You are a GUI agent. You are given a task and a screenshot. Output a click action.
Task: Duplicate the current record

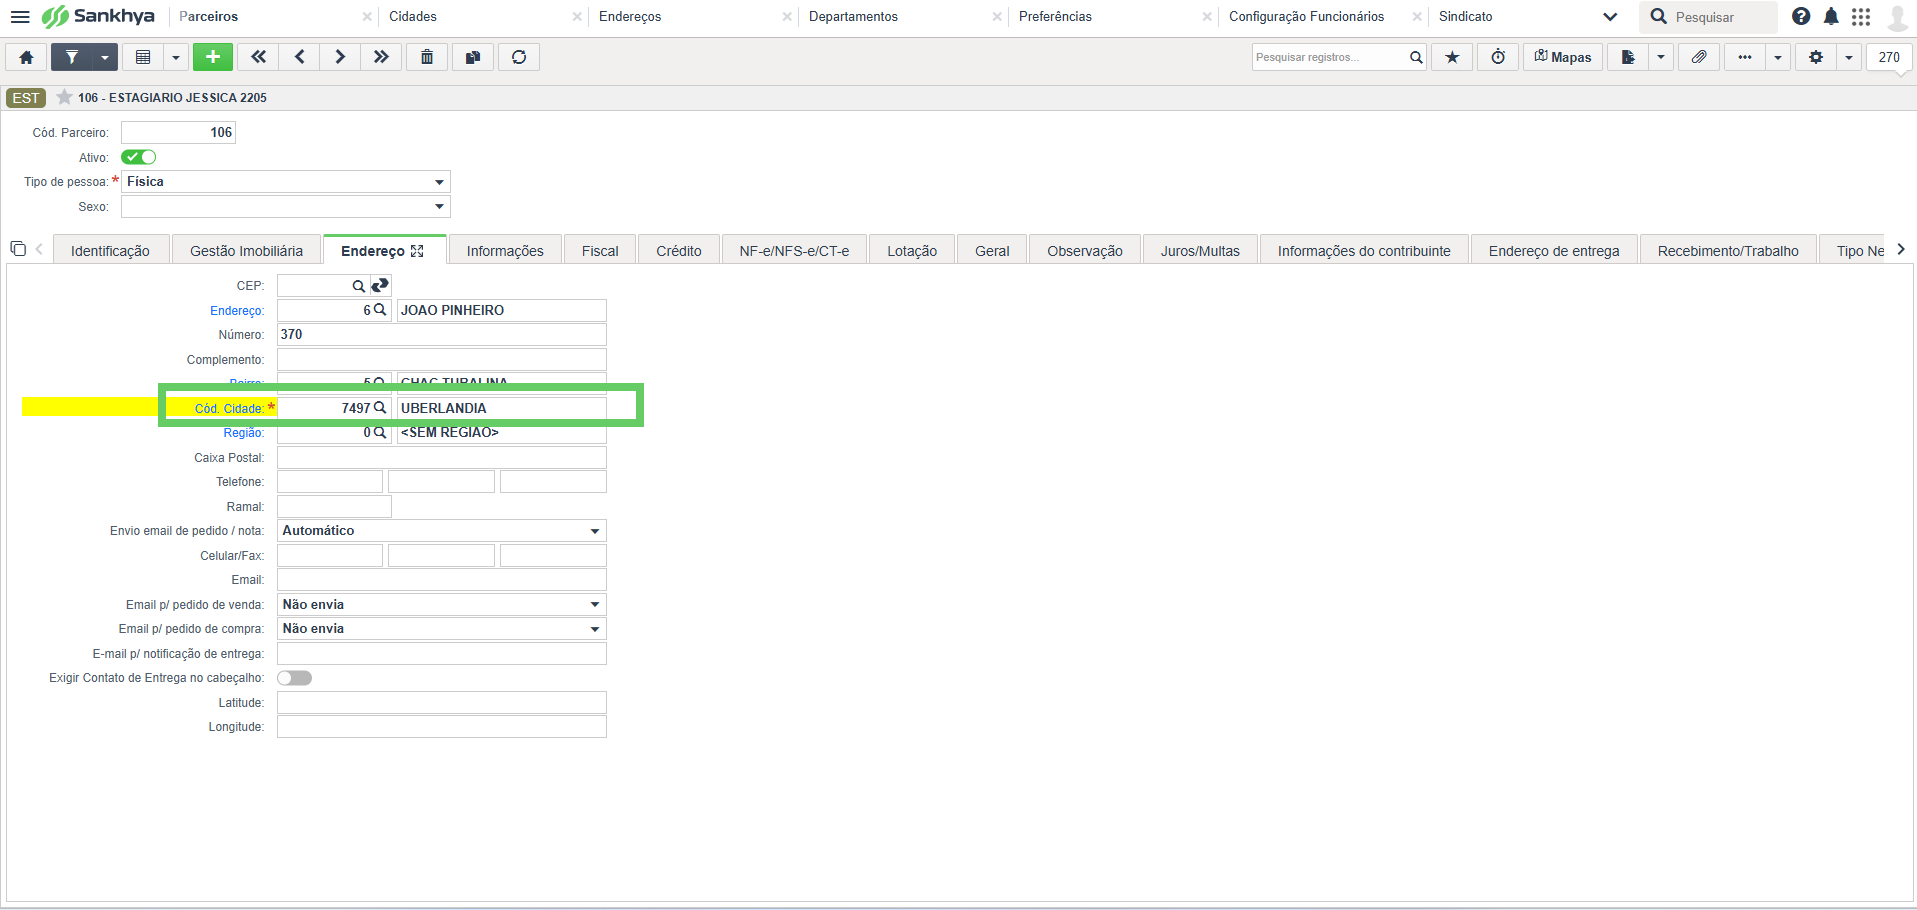pos(473,57)
